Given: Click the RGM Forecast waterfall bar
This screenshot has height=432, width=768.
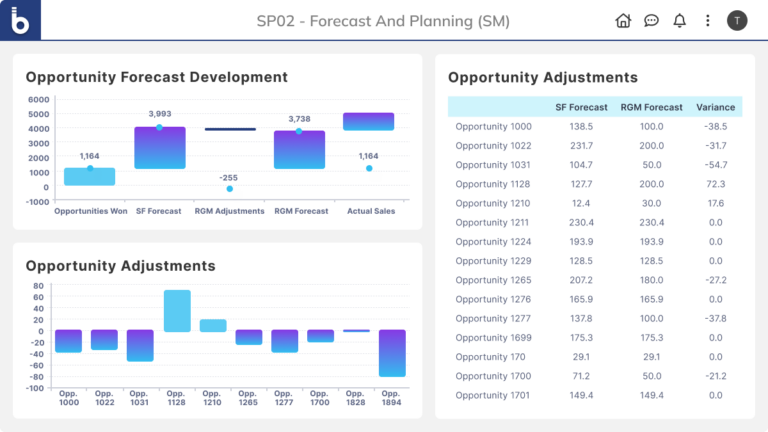Looking at the screenshot, I should [299, 149].
